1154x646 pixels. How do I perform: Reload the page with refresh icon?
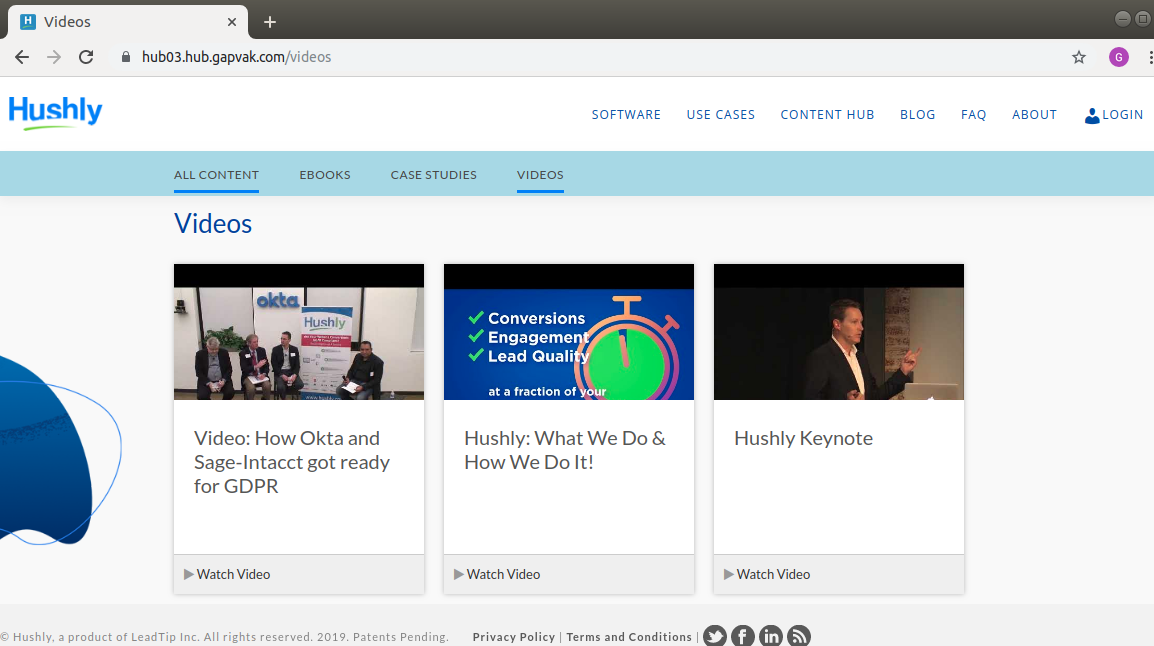[86, 57]
